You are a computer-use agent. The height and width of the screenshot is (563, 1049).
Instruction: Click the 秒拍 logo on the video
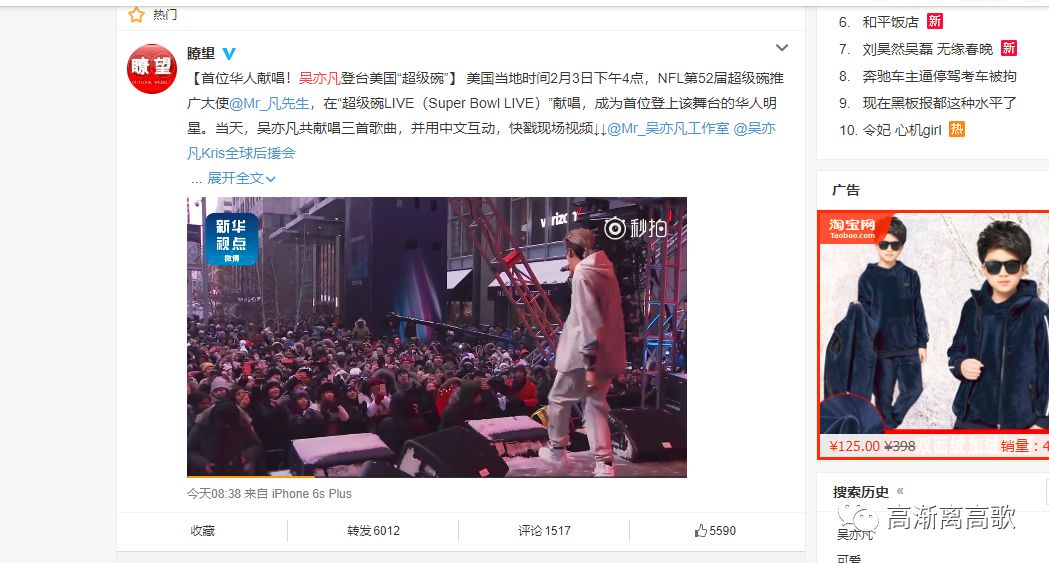[635, 228]
